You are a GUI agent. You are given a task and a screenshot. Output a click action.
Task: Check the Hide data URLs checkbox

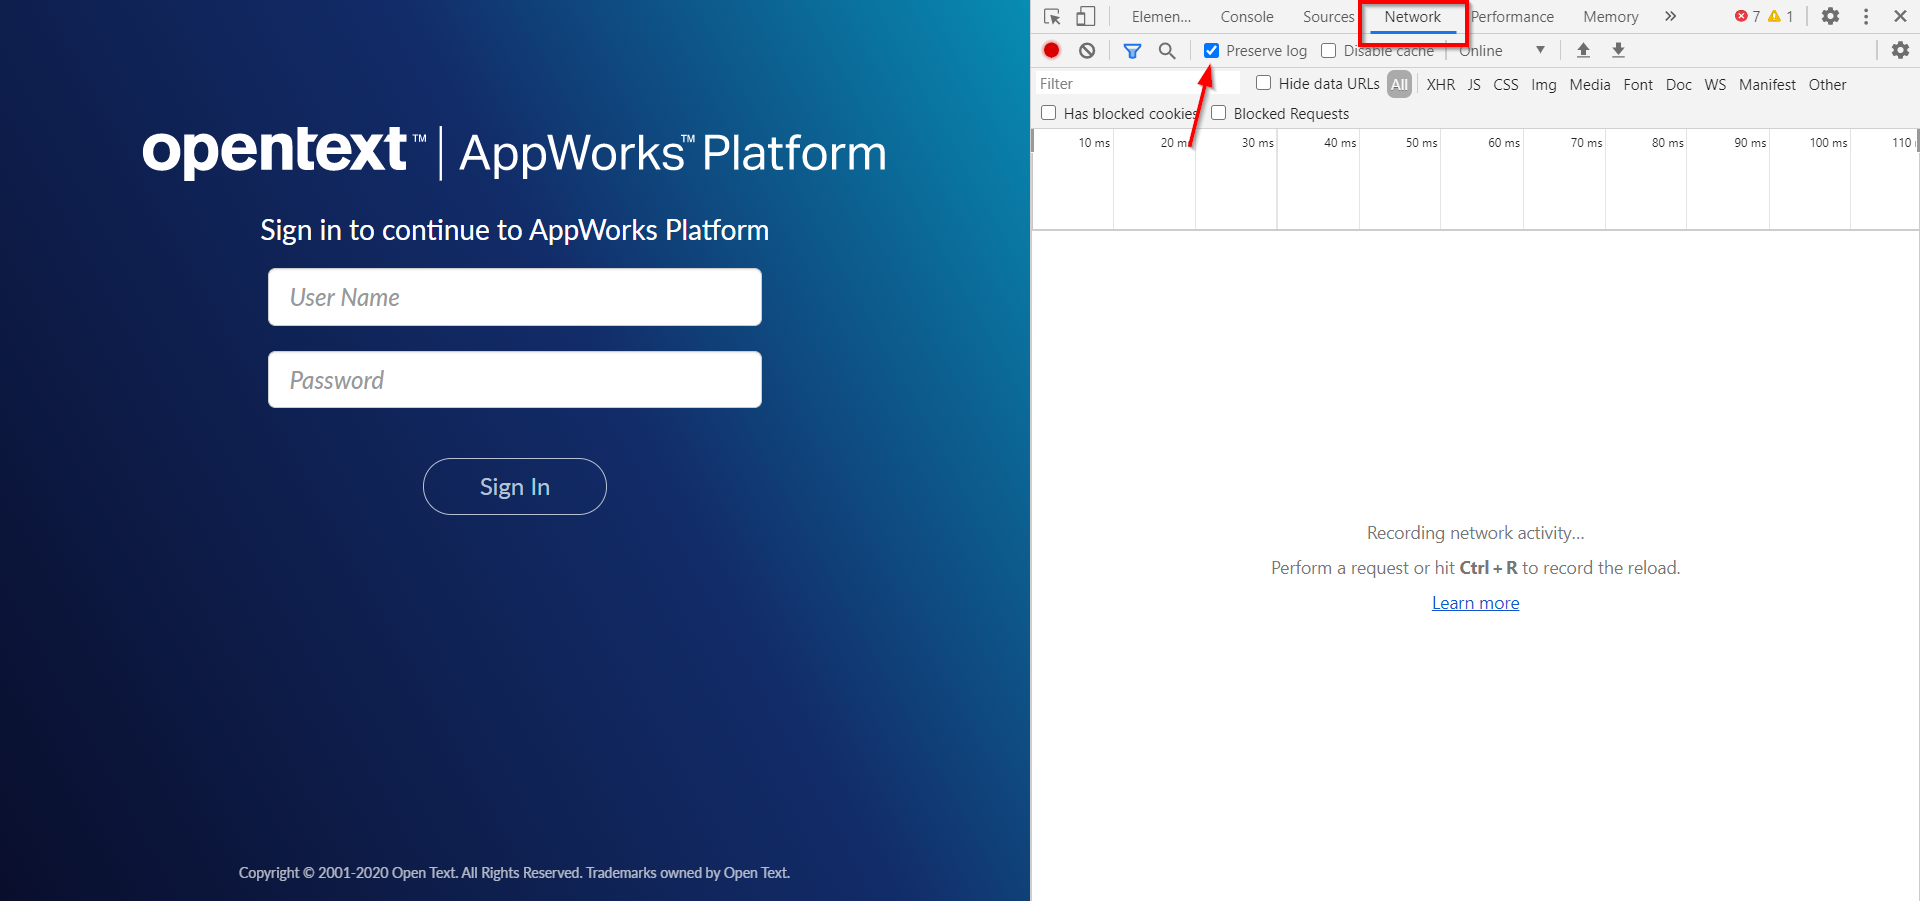1264,84
